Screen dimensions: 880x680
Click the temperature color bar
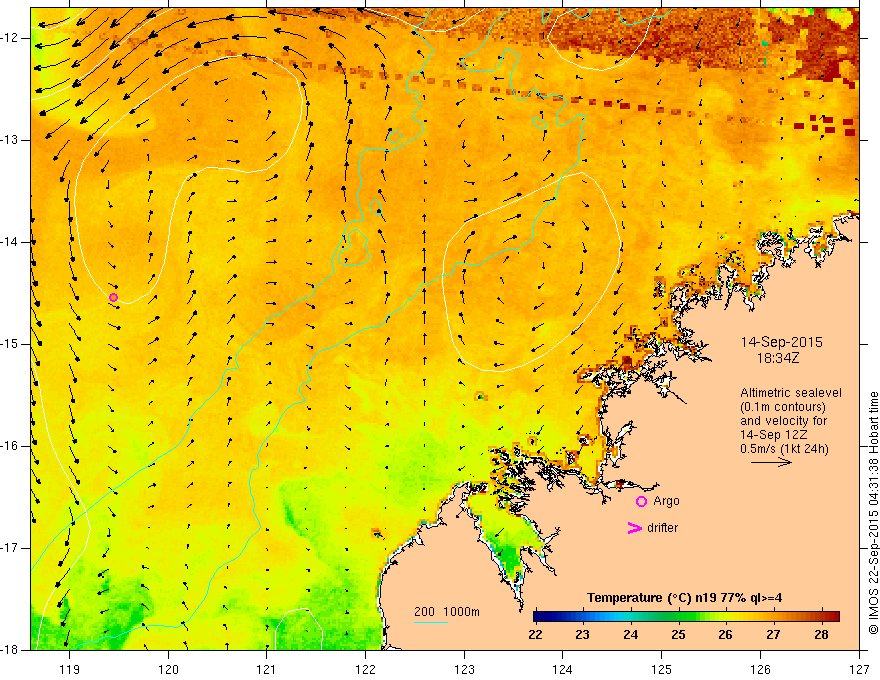tap(686, 617)
